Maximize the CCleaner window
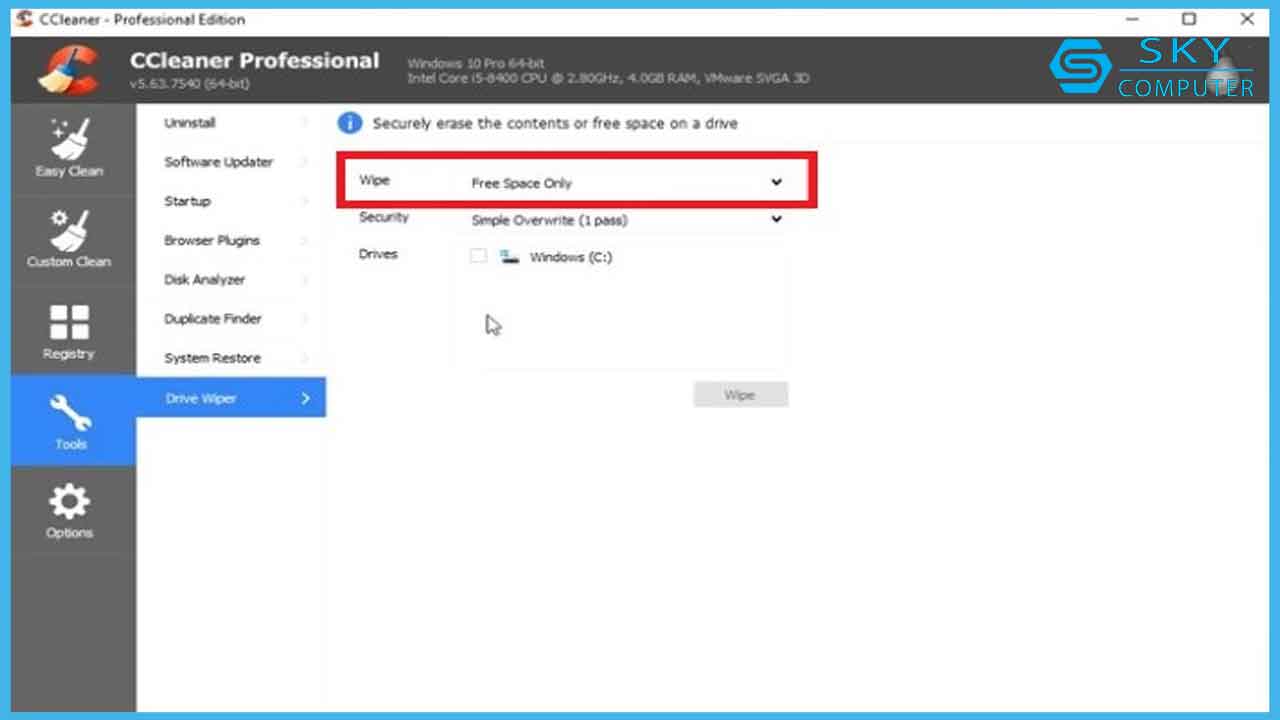The height and width of the screenshot is (720, 1280). point(1189,19)
